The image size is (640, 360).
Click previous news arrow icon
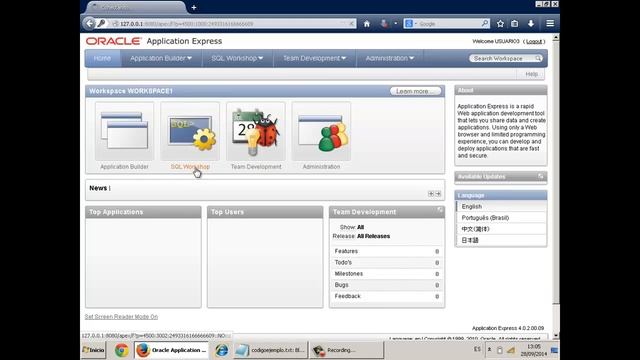click(x=431, y=194)
